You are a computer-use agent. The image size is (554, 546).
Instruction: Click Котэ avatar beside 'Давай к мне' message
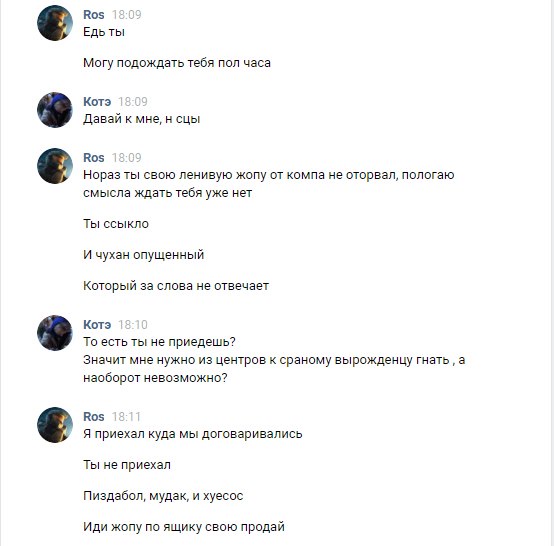click(x=55, y=110)
